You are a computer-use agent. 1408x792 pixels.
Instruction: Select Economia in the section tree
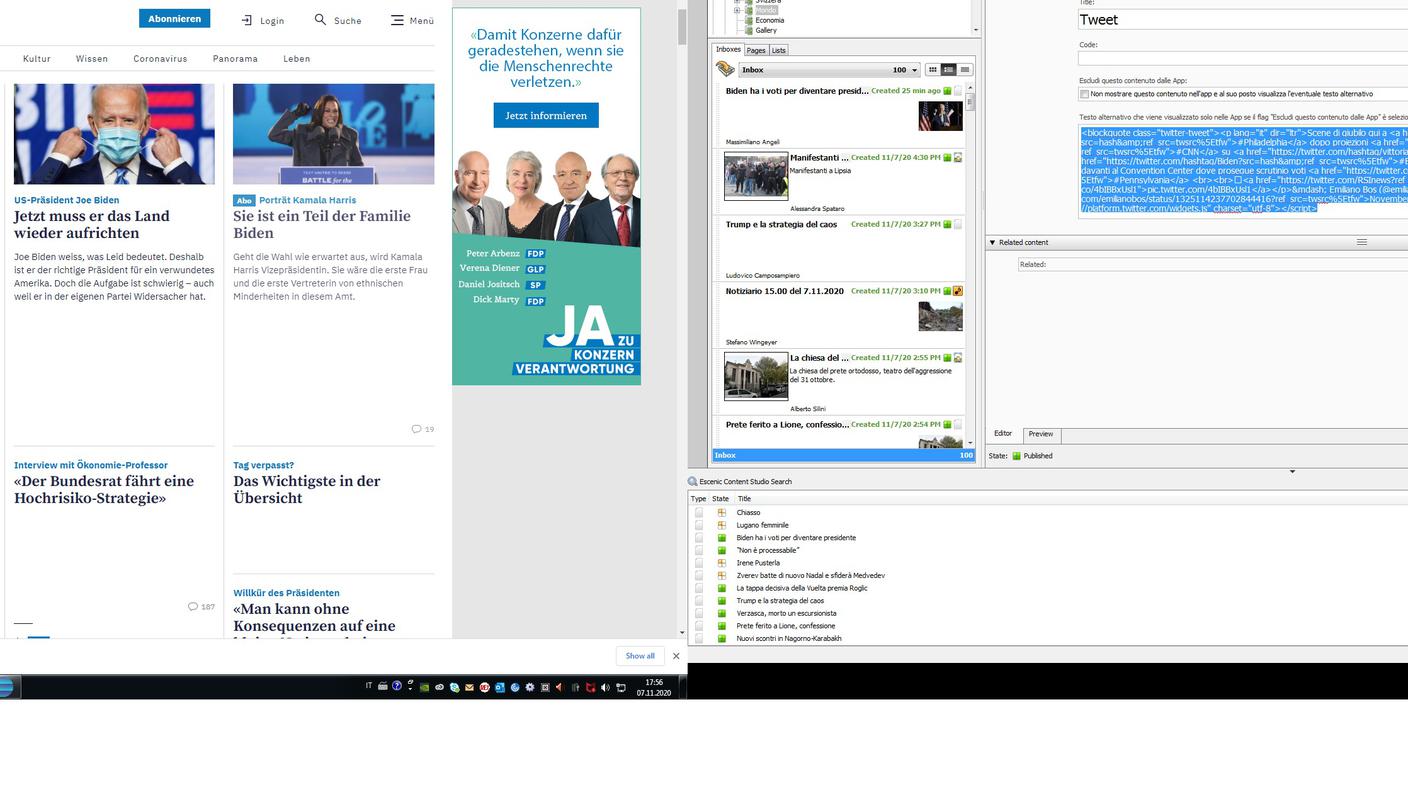769,20
